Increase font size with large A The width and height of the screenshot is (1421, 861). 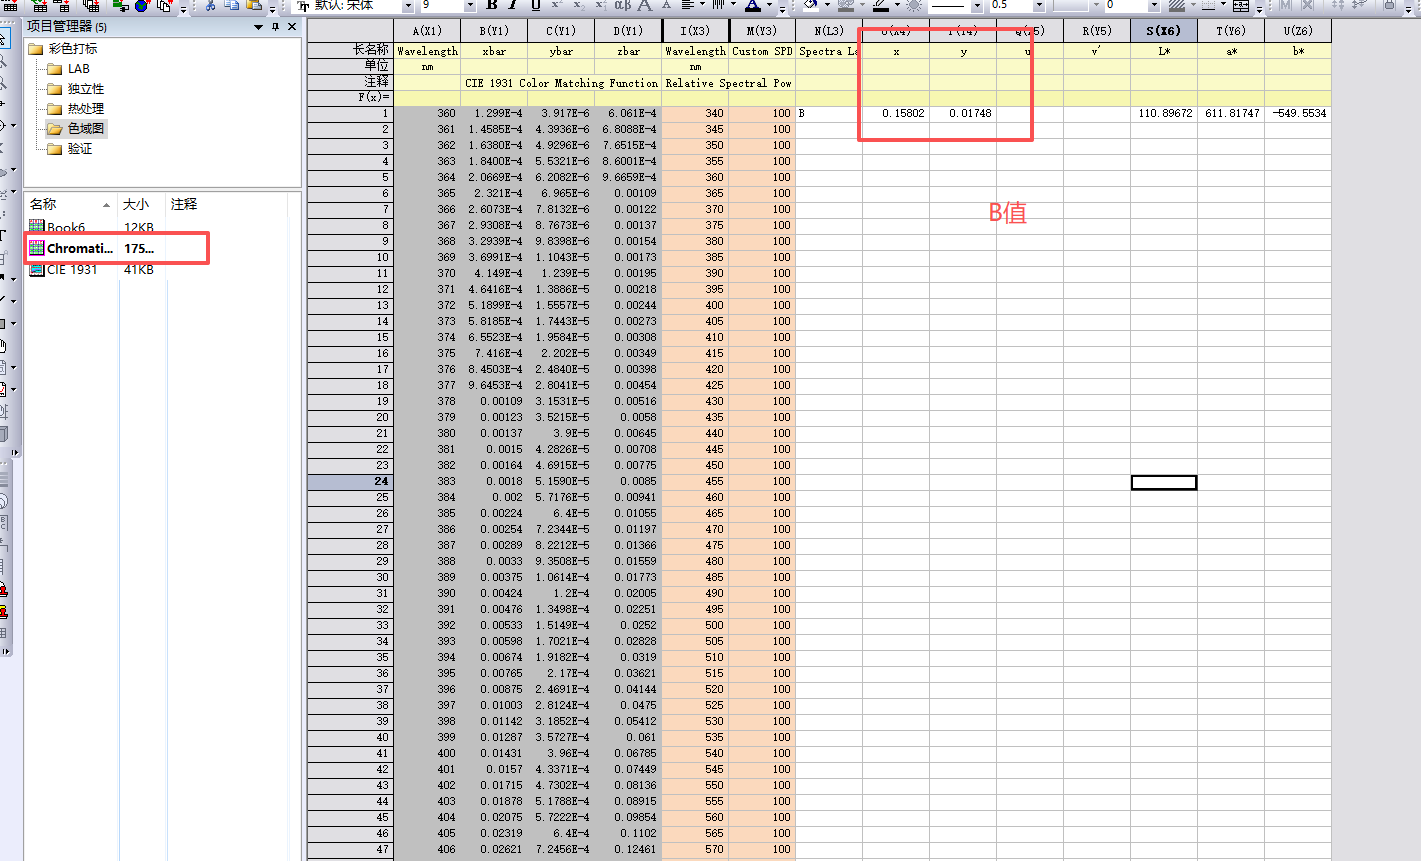point(646,5)
